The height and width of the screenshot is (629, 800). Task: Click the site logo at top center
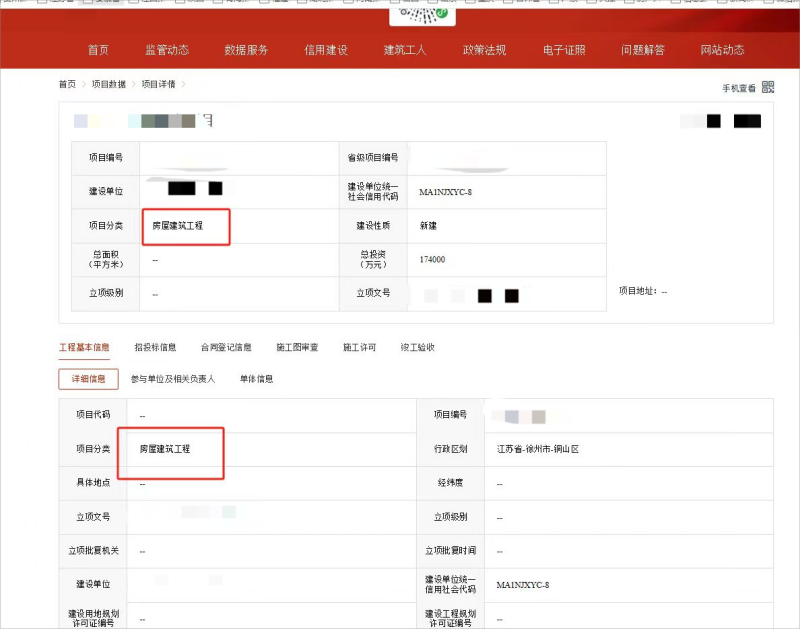422,15
